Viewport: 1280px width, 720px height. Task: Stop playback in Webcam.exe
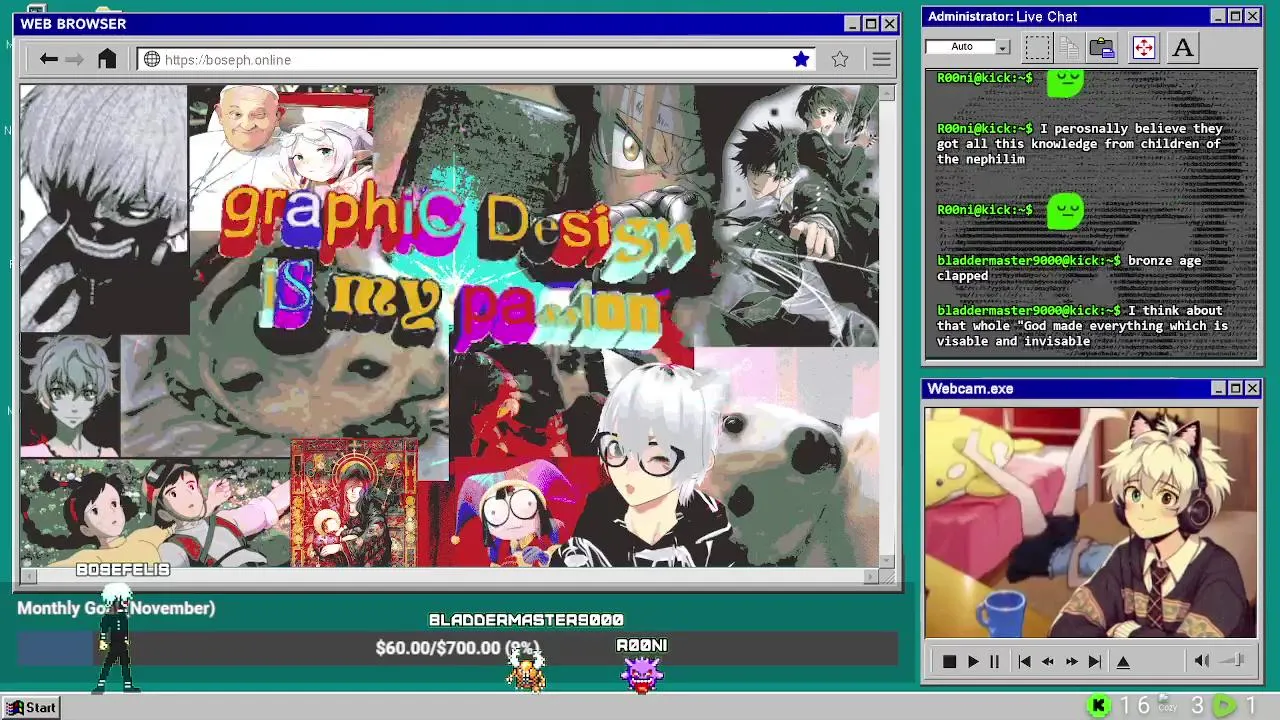[x=949, y=661]
